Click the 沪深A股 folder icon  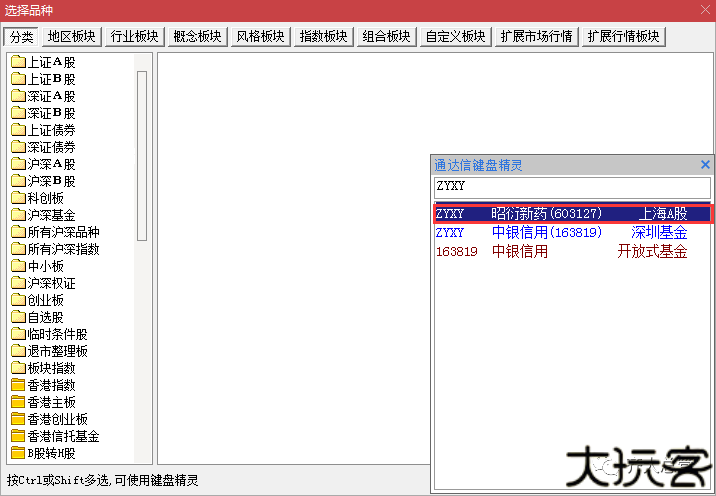coord(18,164)
